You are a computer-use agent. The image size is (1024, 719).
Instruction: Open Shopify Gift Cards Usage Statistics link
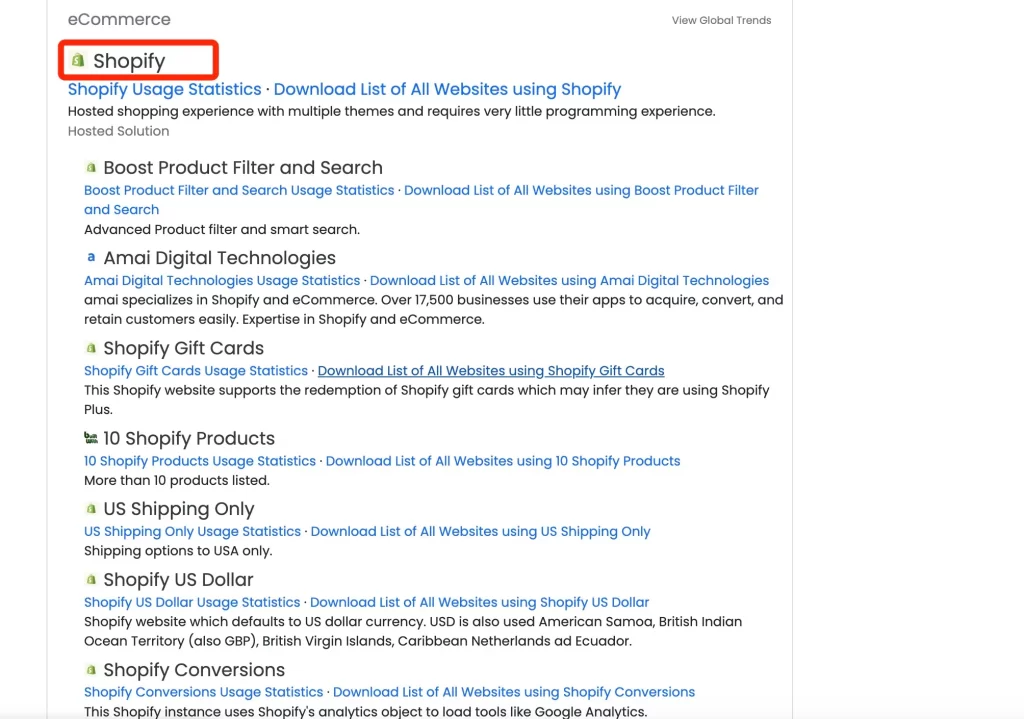(x=196, y=370)
